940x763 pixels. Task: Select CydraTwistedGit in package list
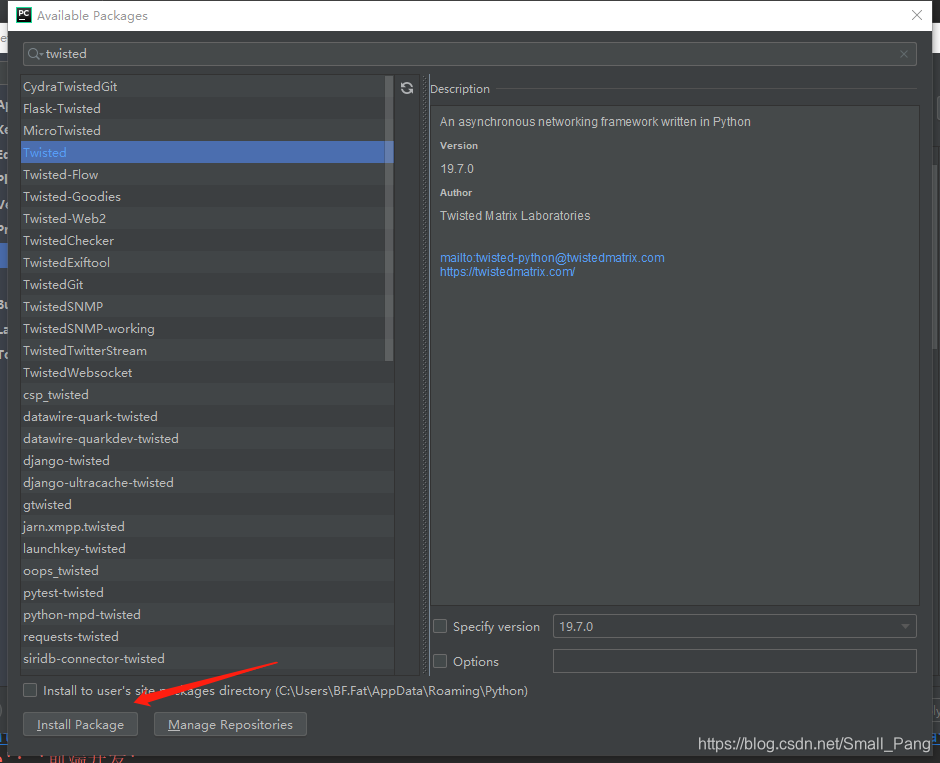coord(207,86)
